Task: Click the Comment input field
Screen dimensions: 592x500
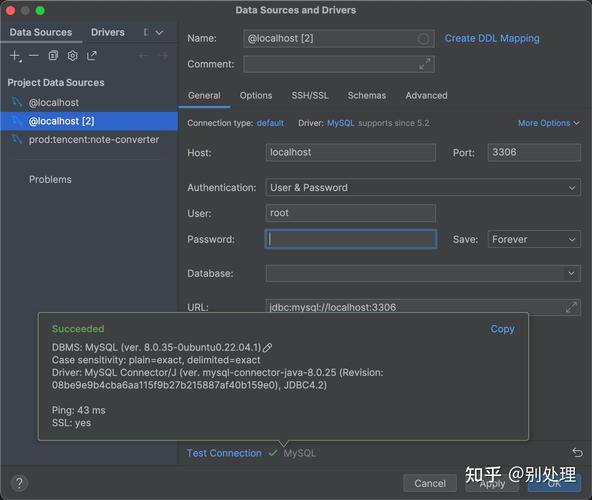Action: pyautogui.click(x=339, y=64)
